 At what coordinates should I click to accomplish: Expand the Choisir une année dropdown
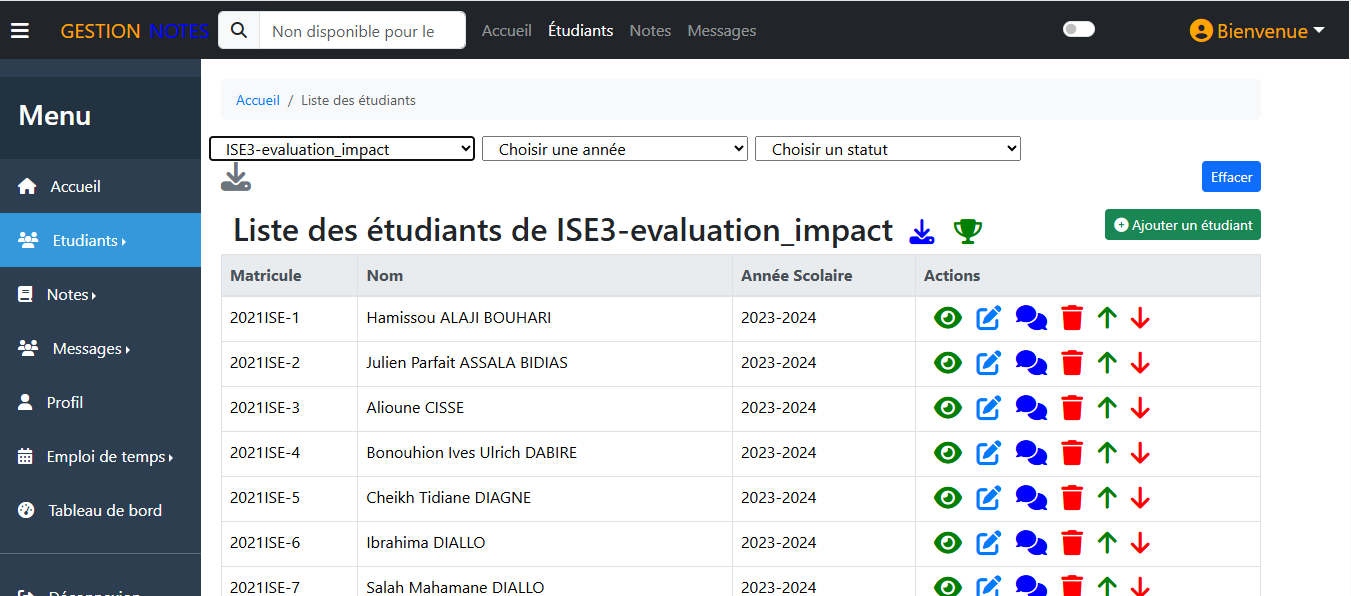(x=614, y=148)
